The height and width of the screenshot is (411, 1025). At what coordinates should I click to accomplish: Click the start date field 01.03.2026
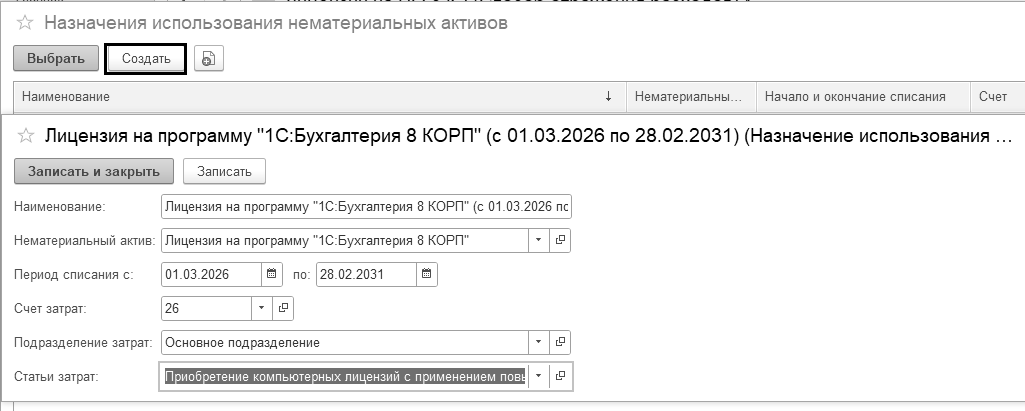[211, 274]
